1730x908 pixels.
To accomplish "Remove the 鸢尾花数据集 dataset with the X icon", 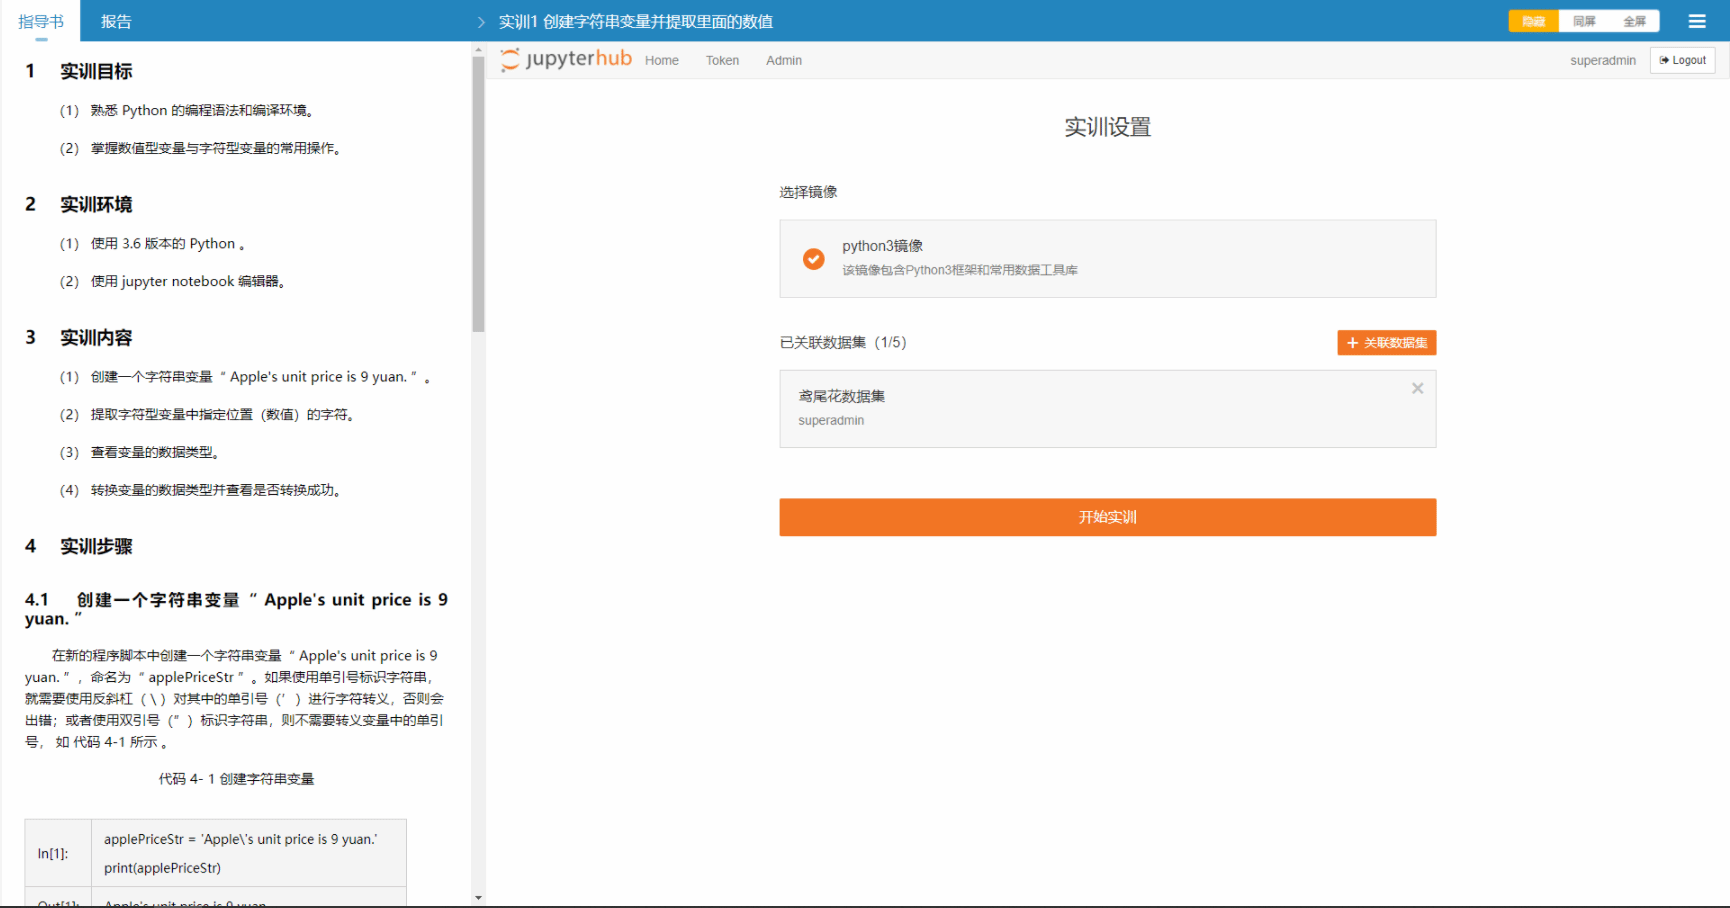I will pos(1417,389).
